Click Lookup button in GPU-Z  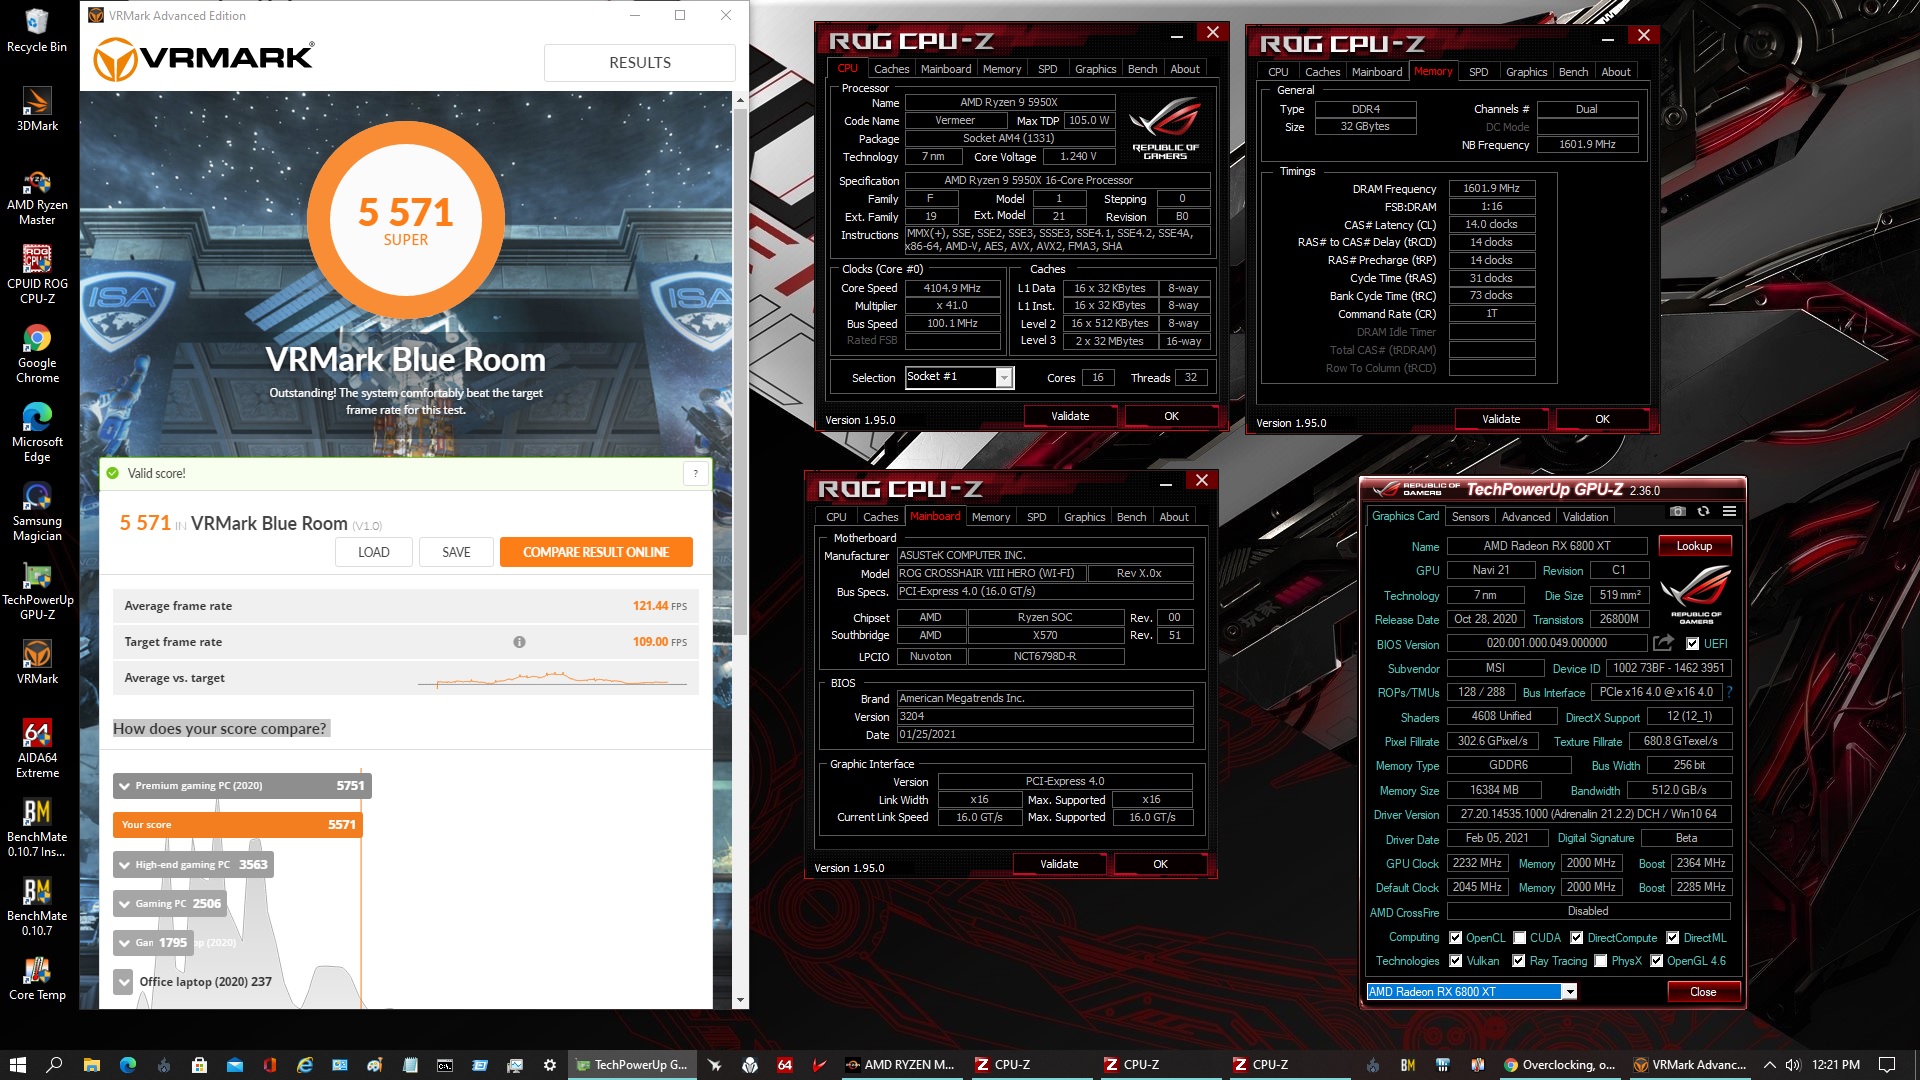click(1694, 546)
